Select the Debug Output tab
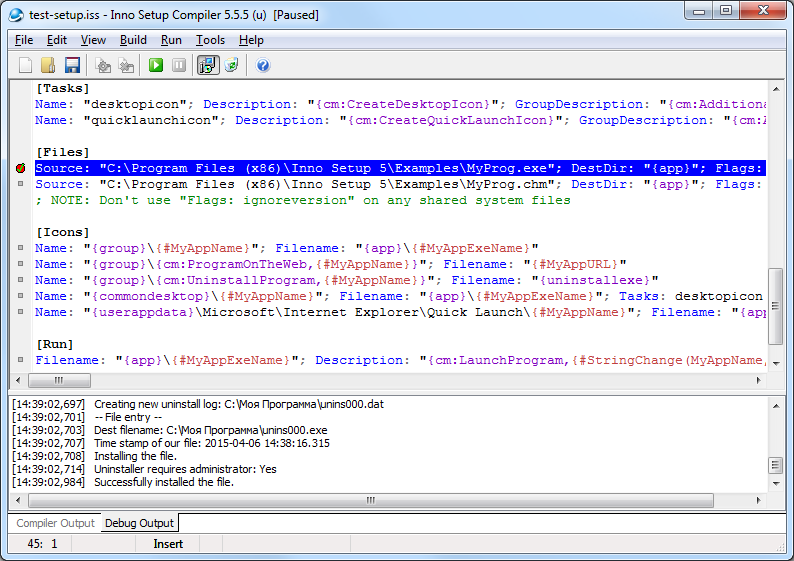The width and height of the screenshot is (794, 561). pos(138,523)
